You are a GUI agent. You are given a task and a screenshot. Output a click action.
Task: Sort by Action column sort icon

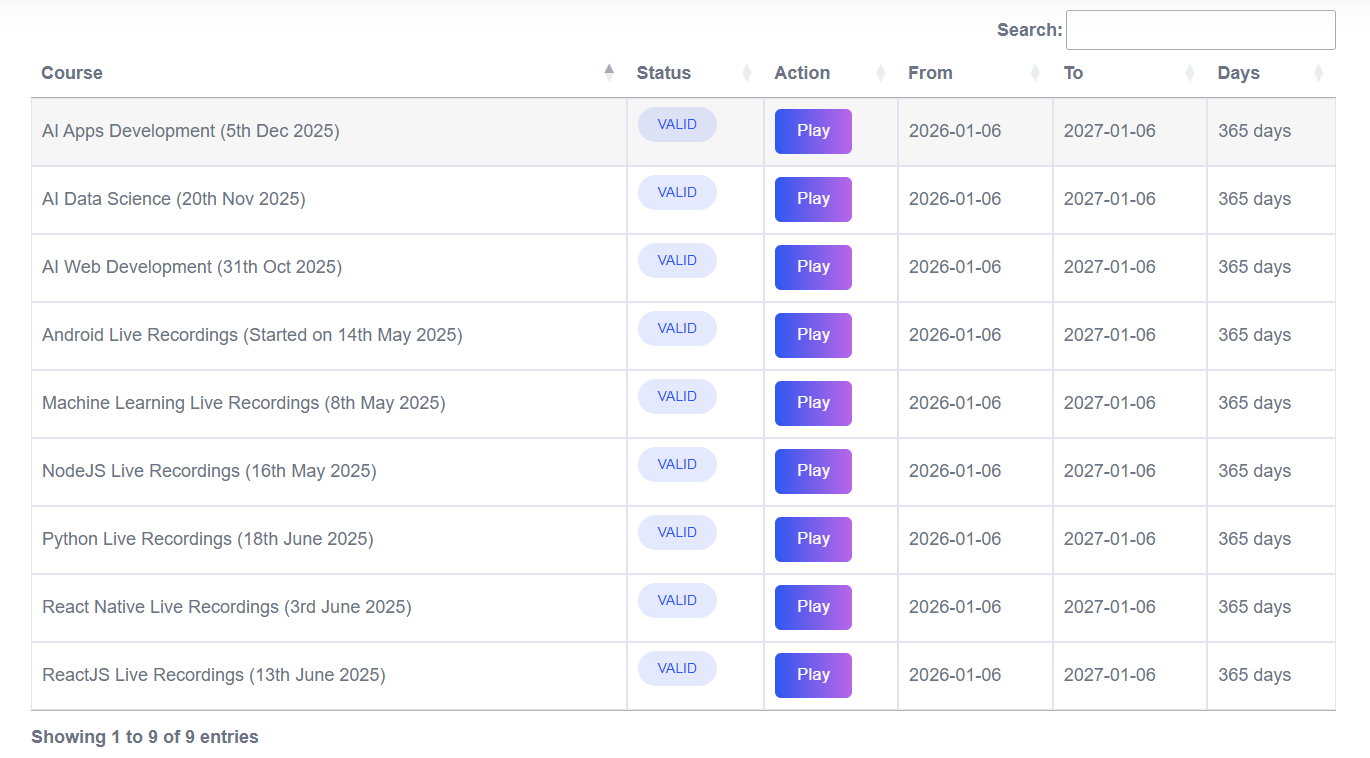881,73
